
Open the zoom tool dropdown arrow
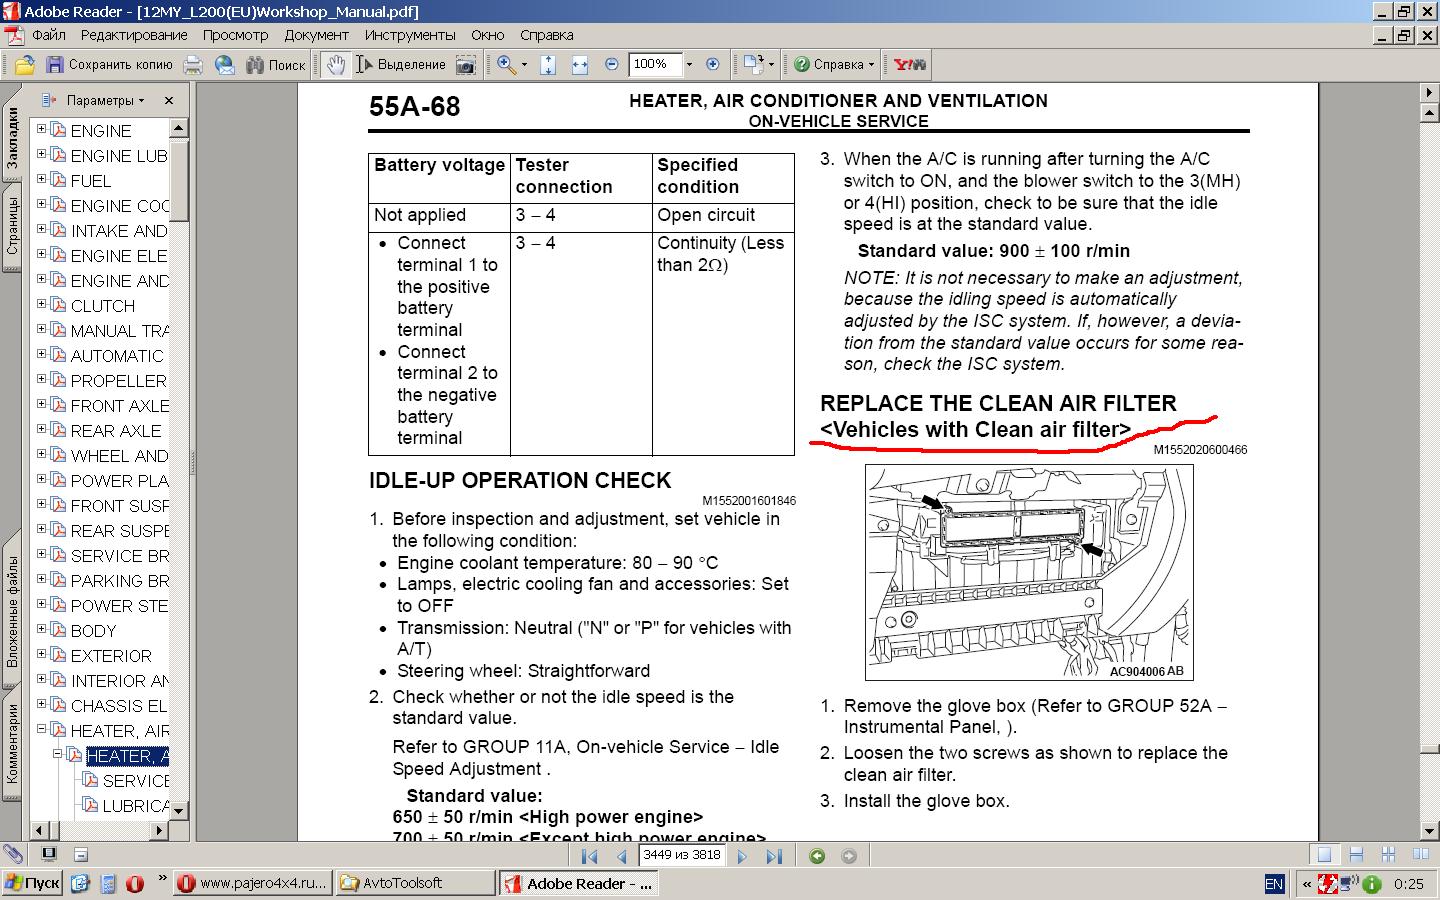click(524, 65)
